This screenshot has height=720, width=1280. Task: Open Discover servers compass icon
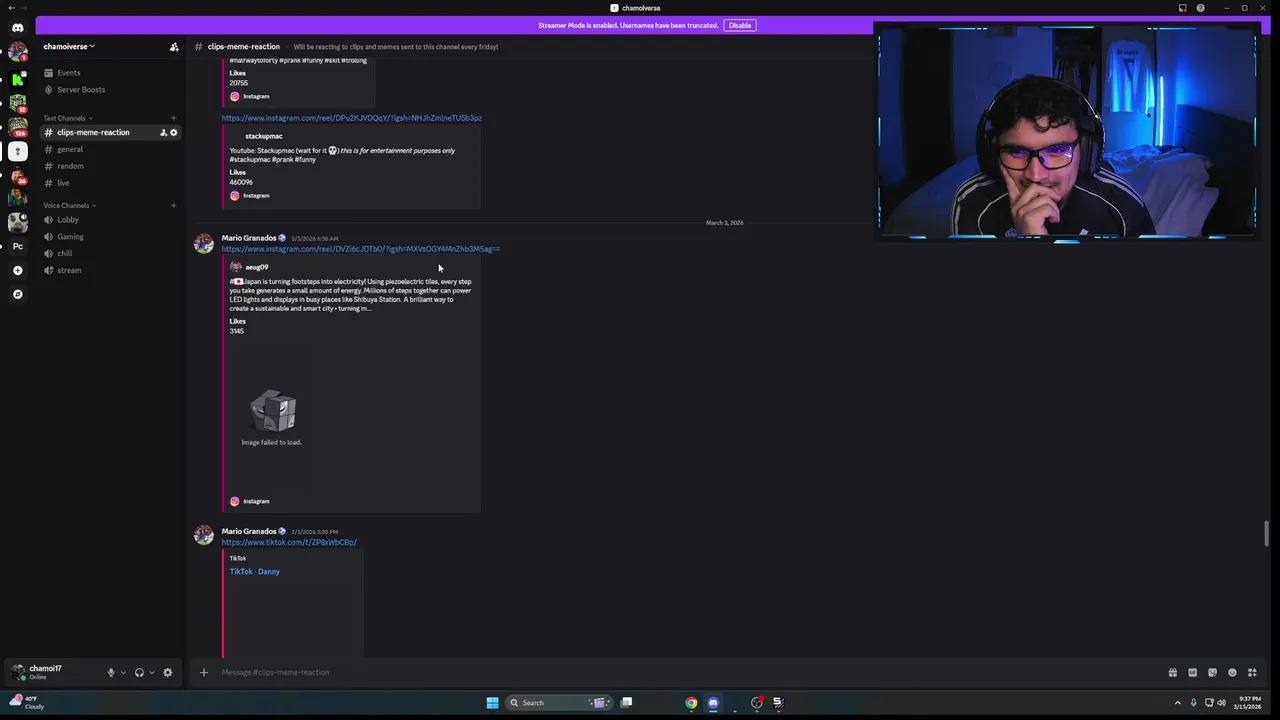[17, 294]
